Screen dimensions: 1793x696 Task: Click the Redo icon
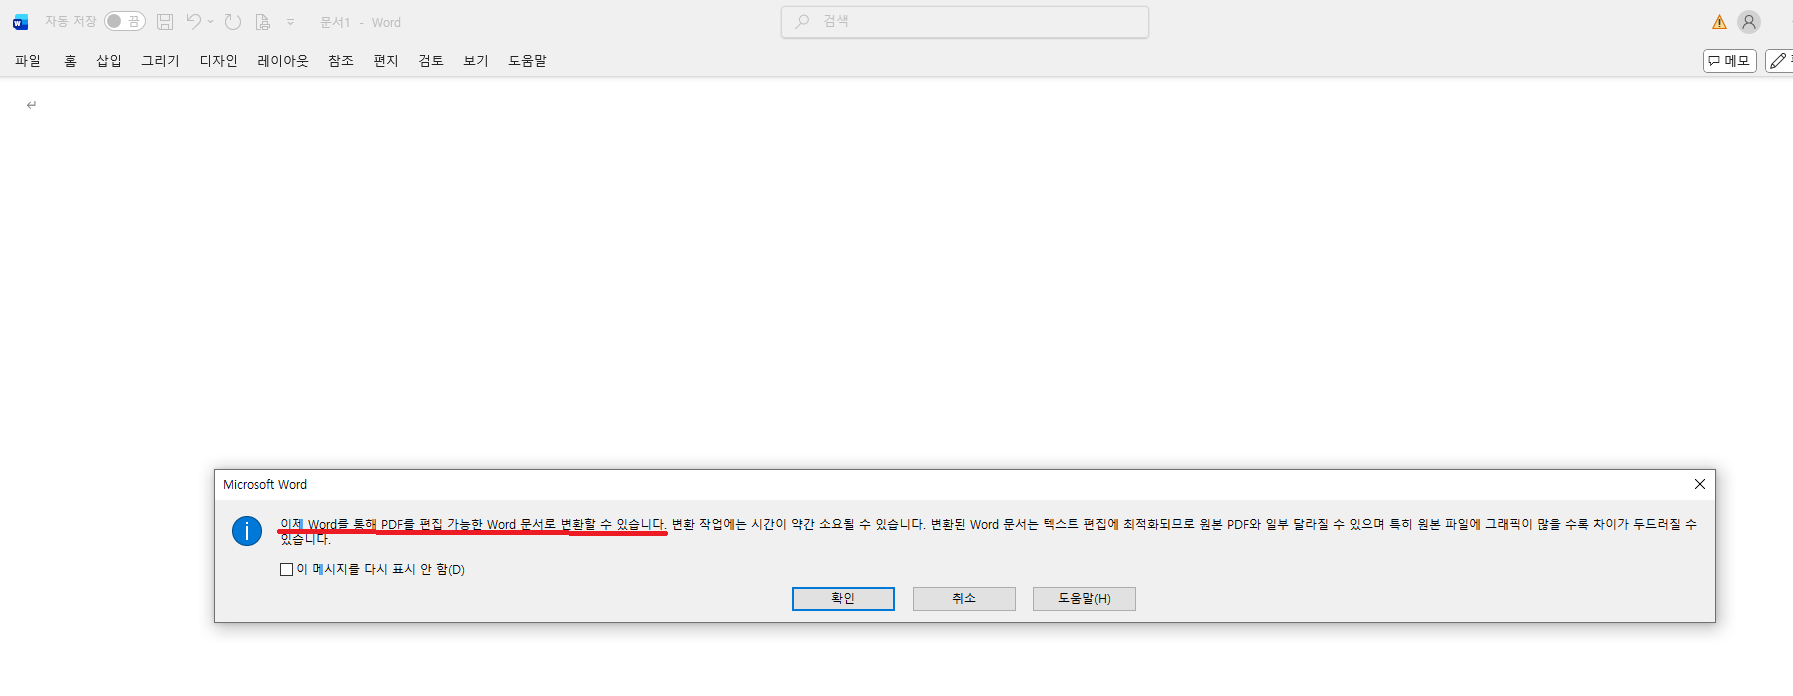click(233, 21)
